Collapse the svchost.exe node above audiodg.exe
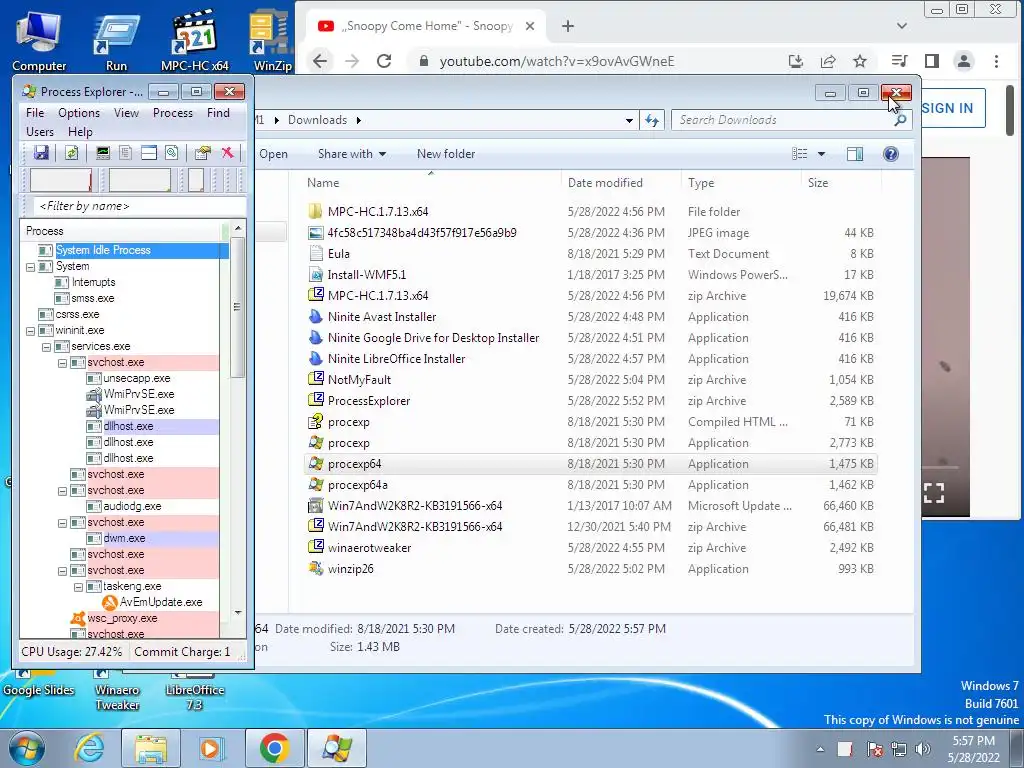Viewport: 1024px width, 768px height. 63,490
